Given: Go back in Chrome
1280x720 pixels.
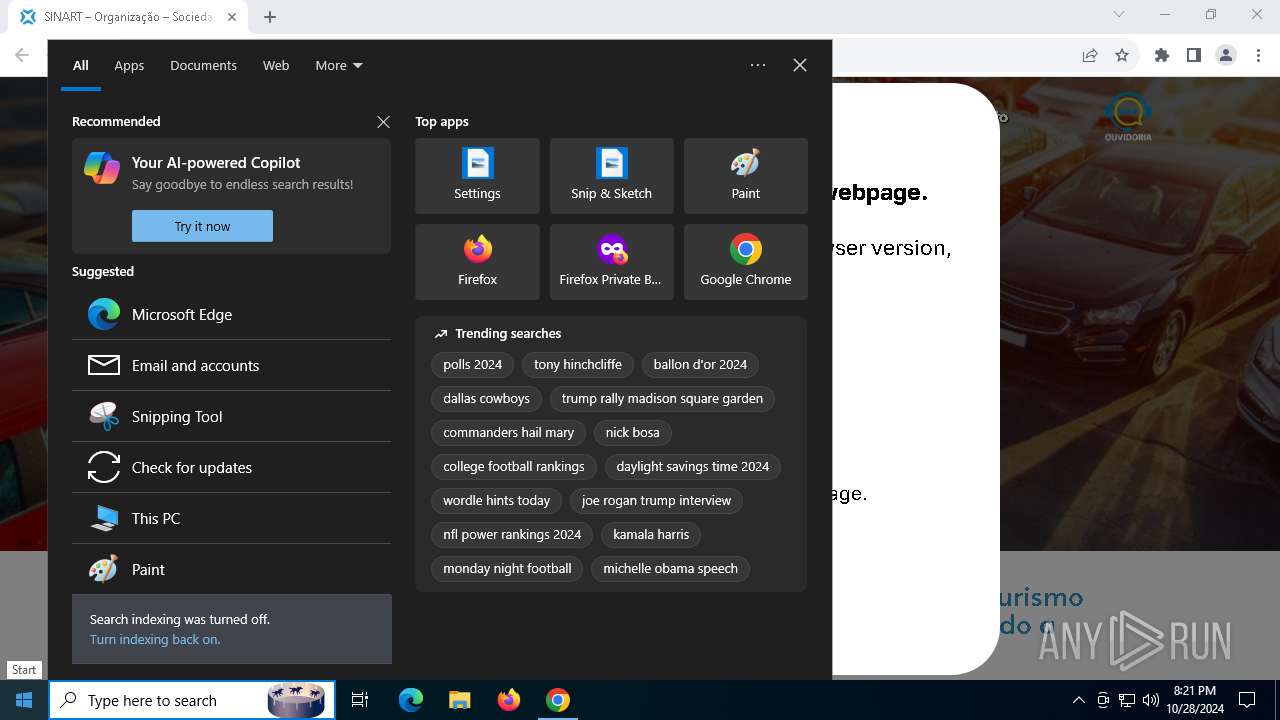Looking at the screenshot, I should pyautogui.click(x=22, y=55).
